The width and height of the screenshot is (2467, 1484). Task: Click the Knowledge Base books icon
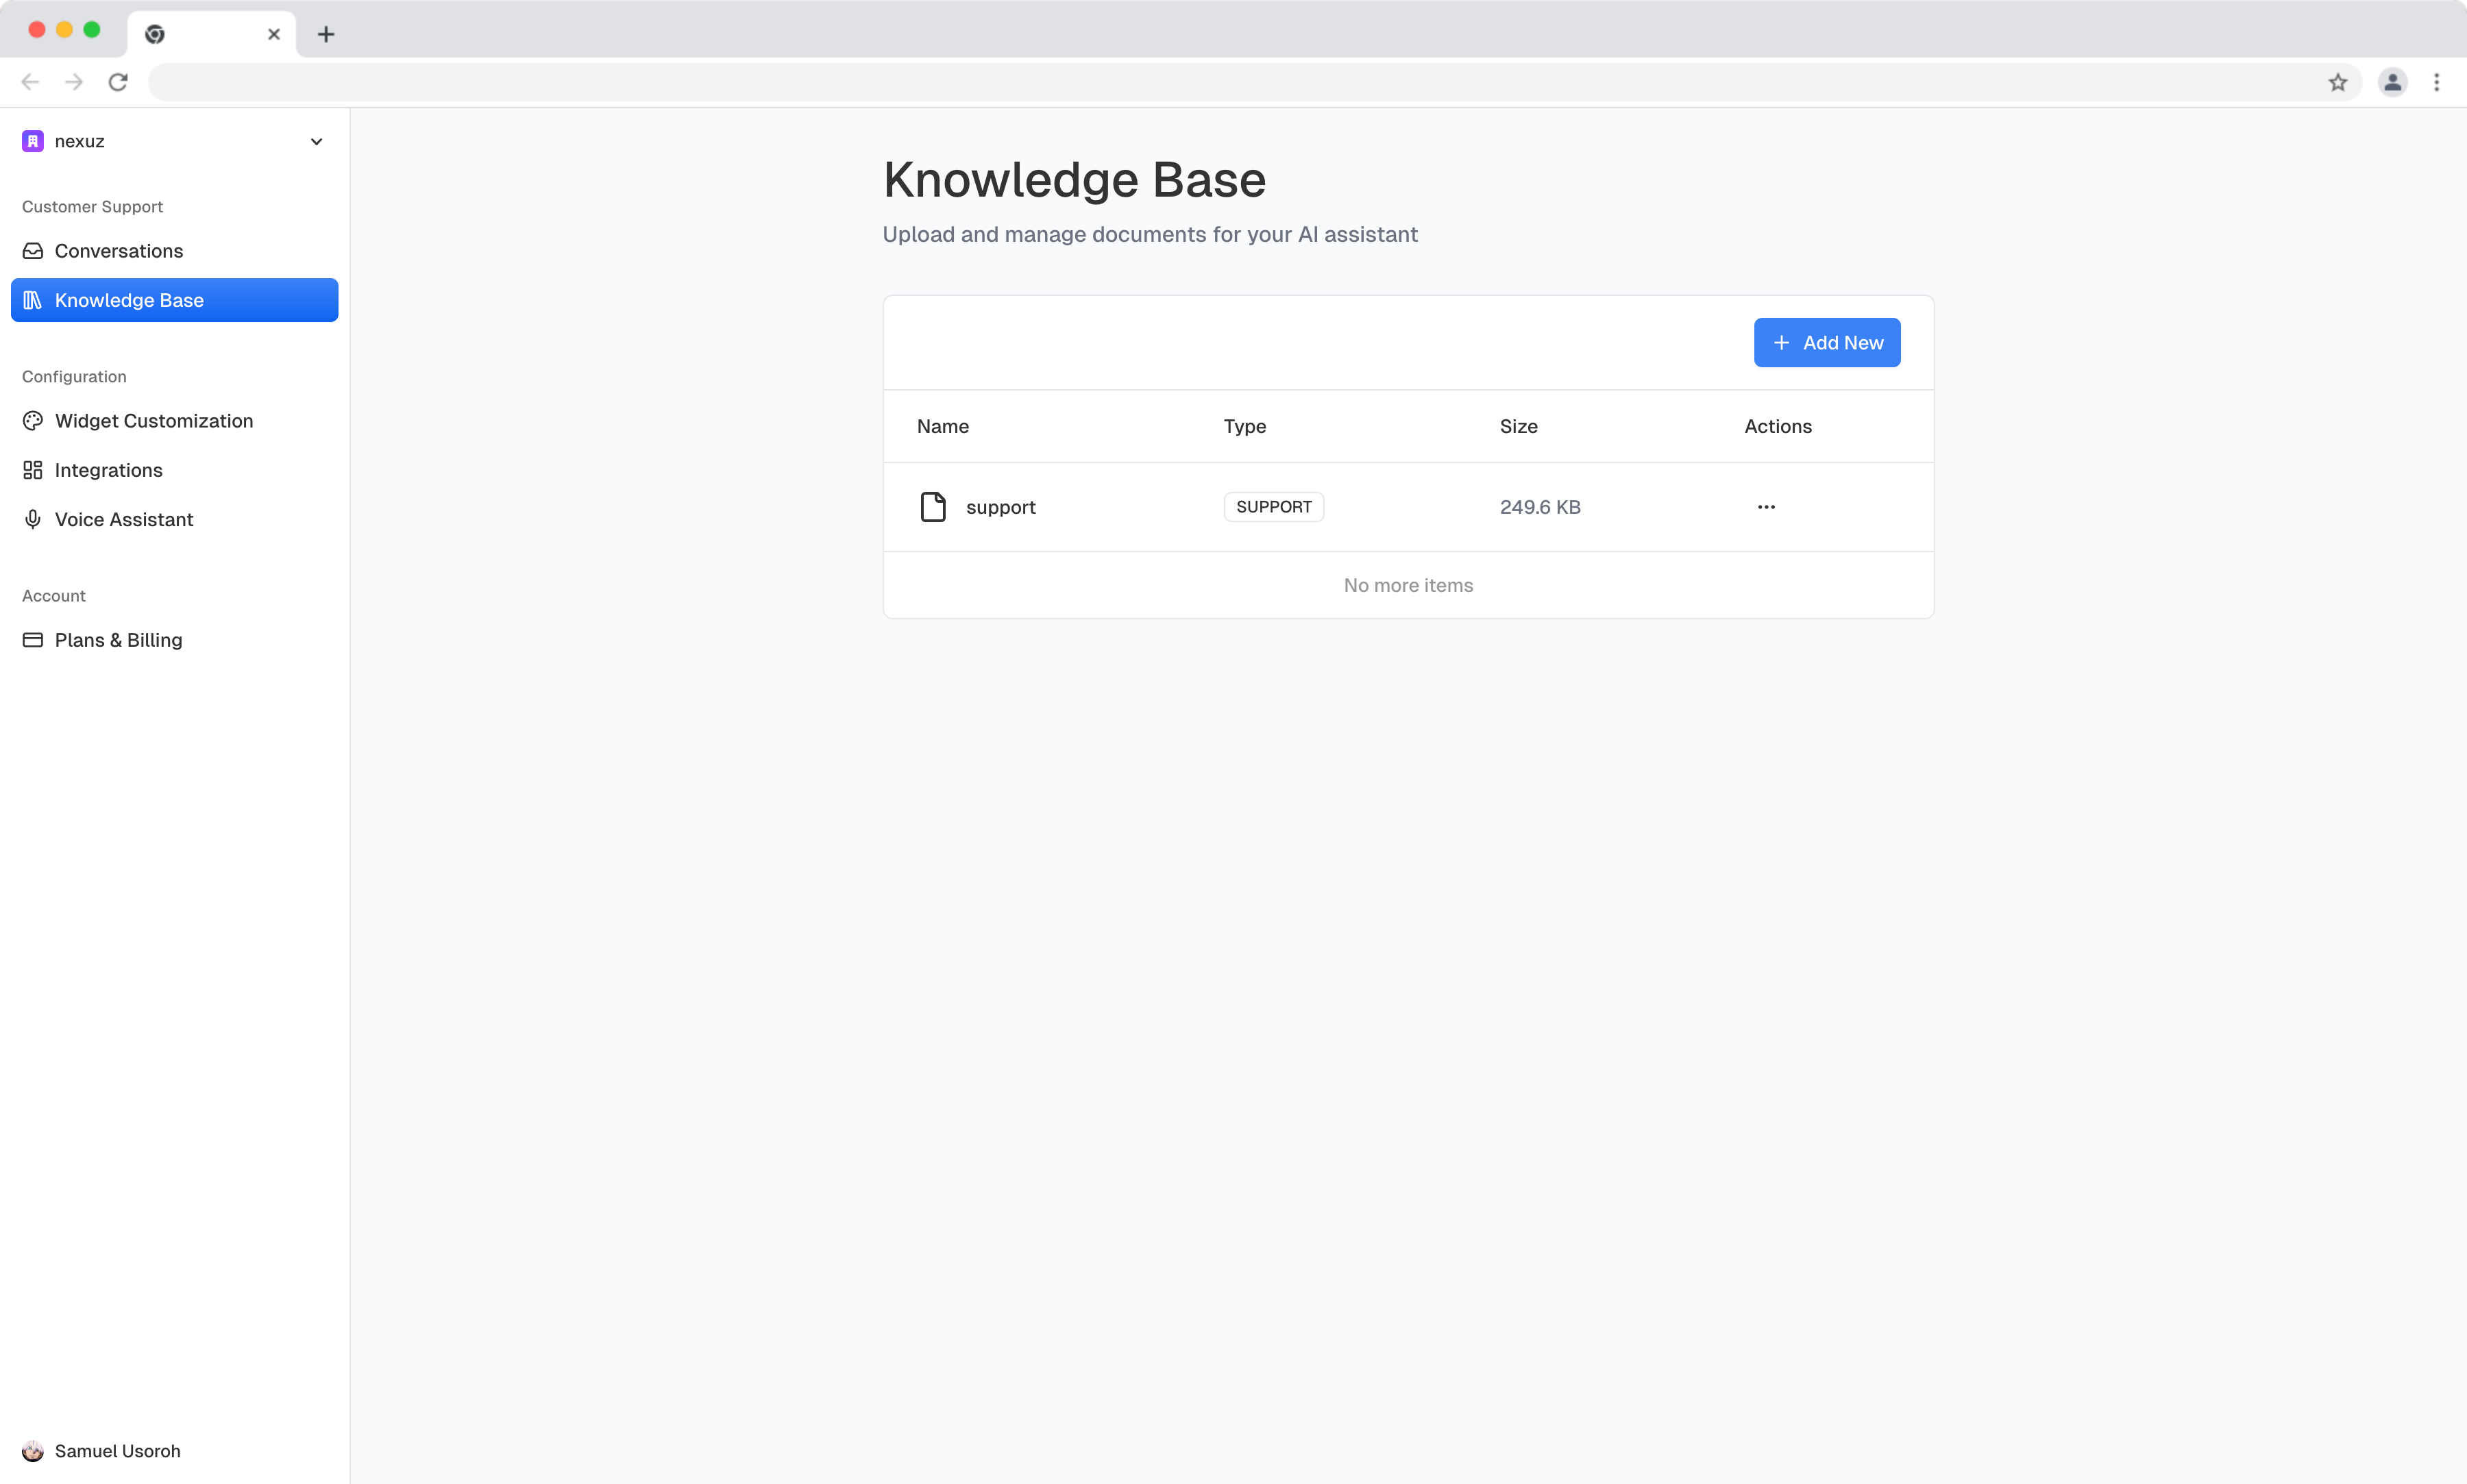coord(33,300)
